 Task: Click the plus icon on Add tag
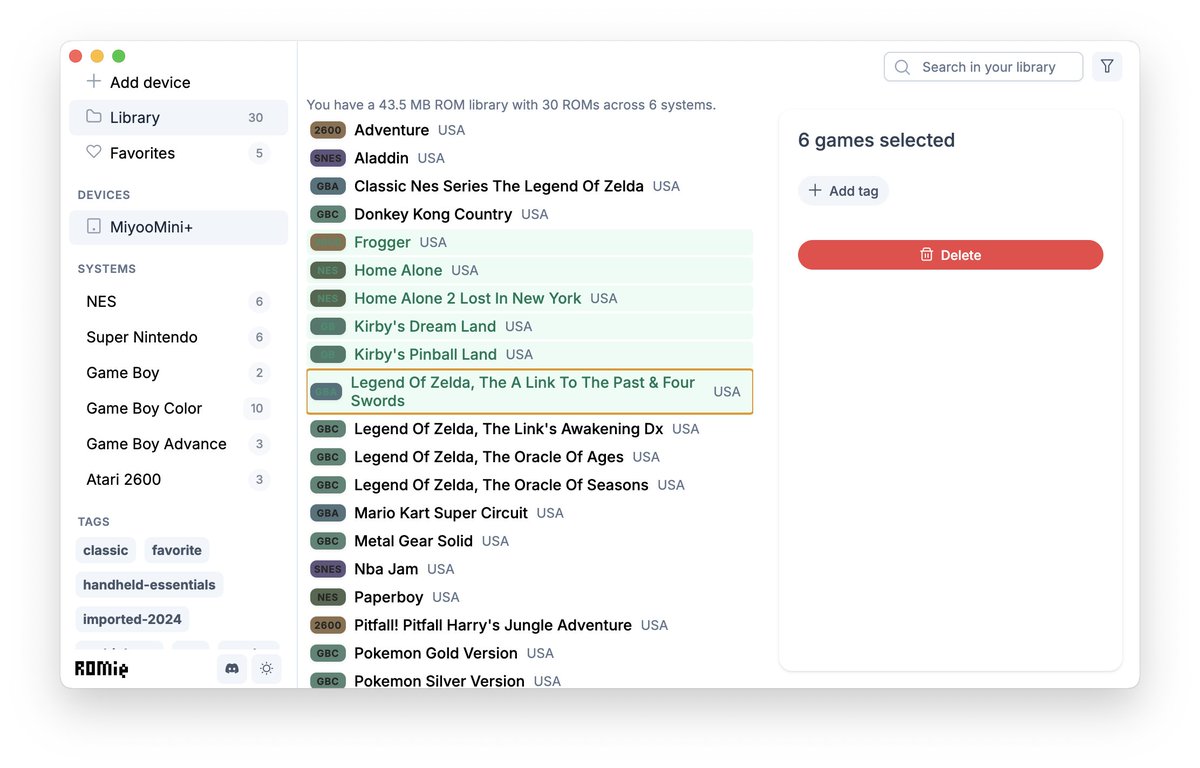pos(815,190)
